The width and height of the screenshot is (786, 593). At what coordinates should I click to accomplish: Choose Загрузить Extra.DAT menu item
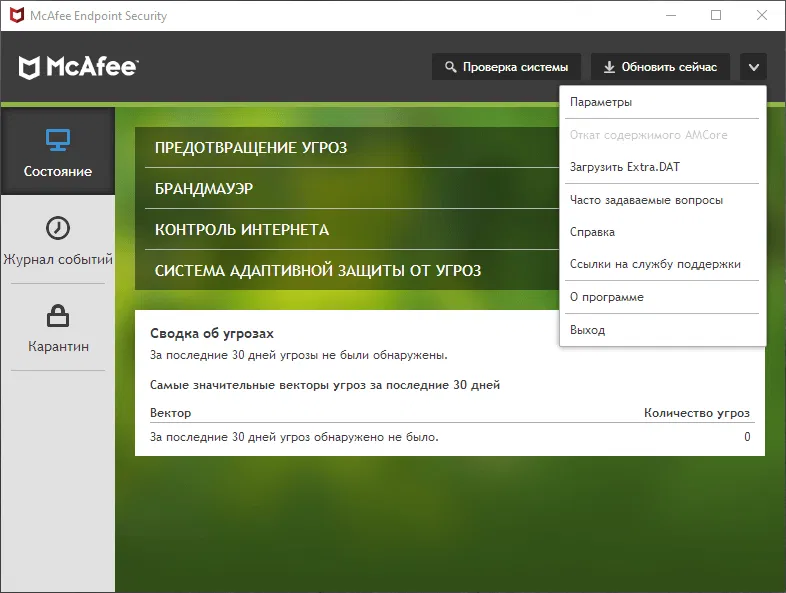pyautogui.click(x=662, y=167)
